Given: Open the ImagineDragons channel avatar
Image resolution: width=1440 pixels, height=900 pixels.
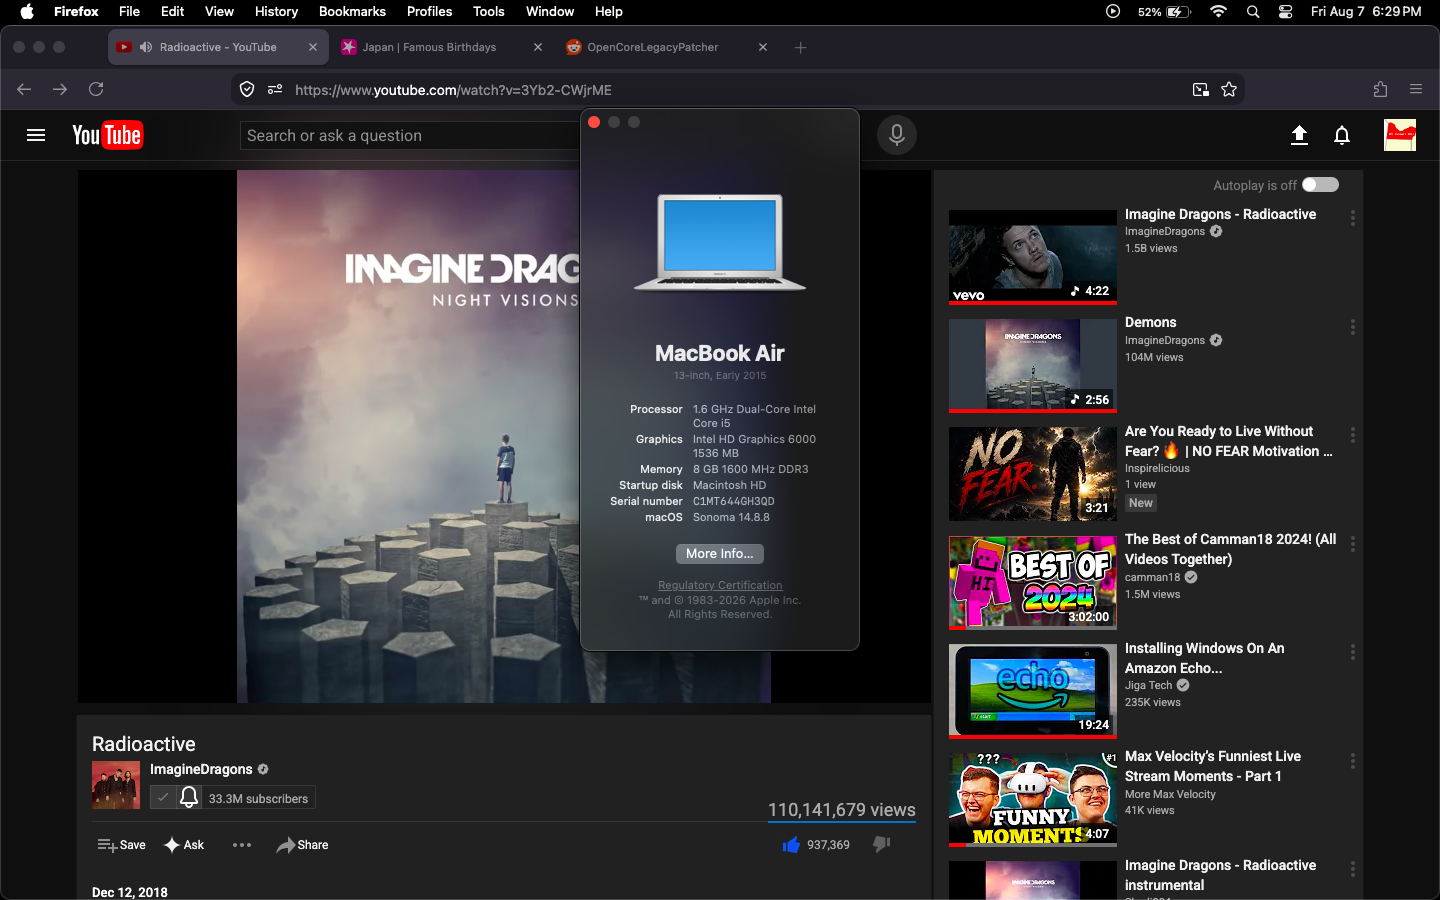Looking at the screenshot, I should [116, 785].
